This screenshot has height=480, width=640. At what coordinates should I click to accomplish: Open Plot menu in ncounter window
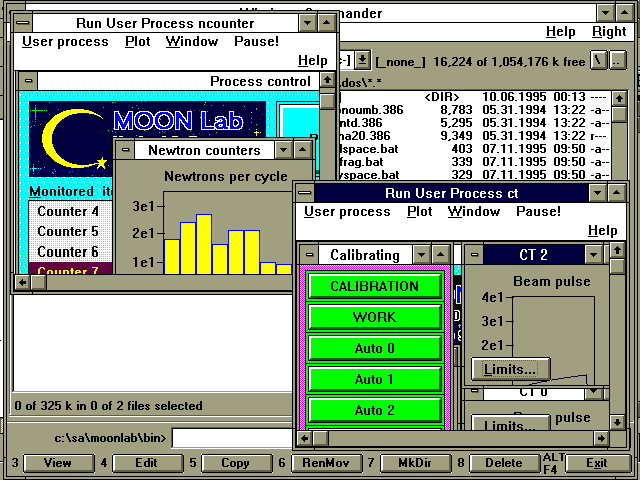coord(137,41)
